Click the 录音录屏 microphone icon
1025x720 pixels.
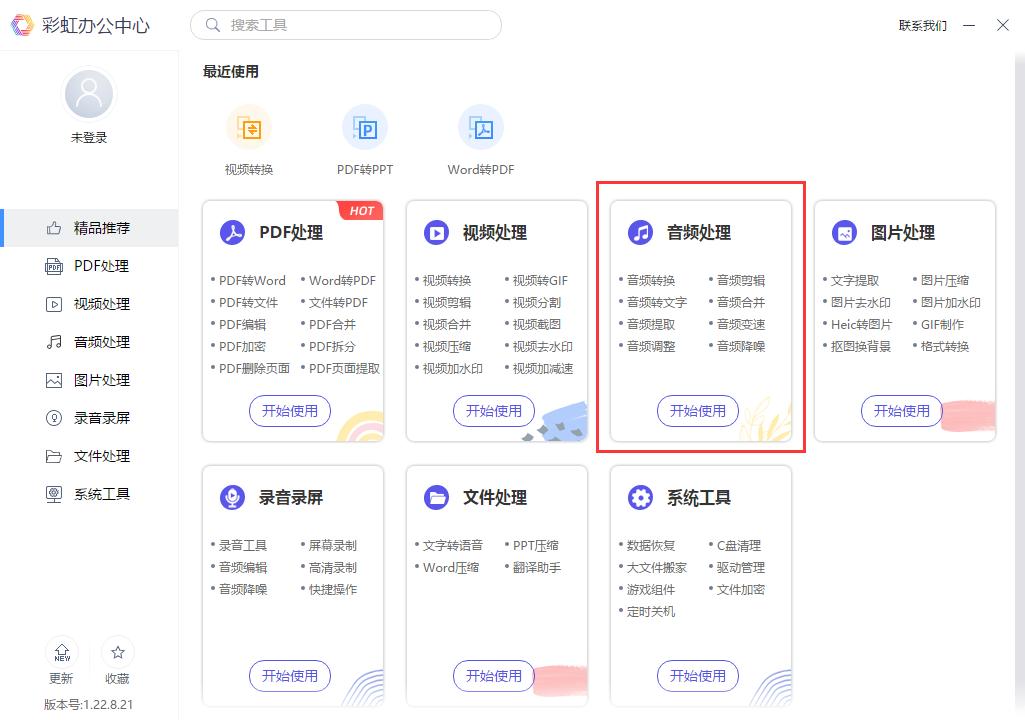(232, 496)
